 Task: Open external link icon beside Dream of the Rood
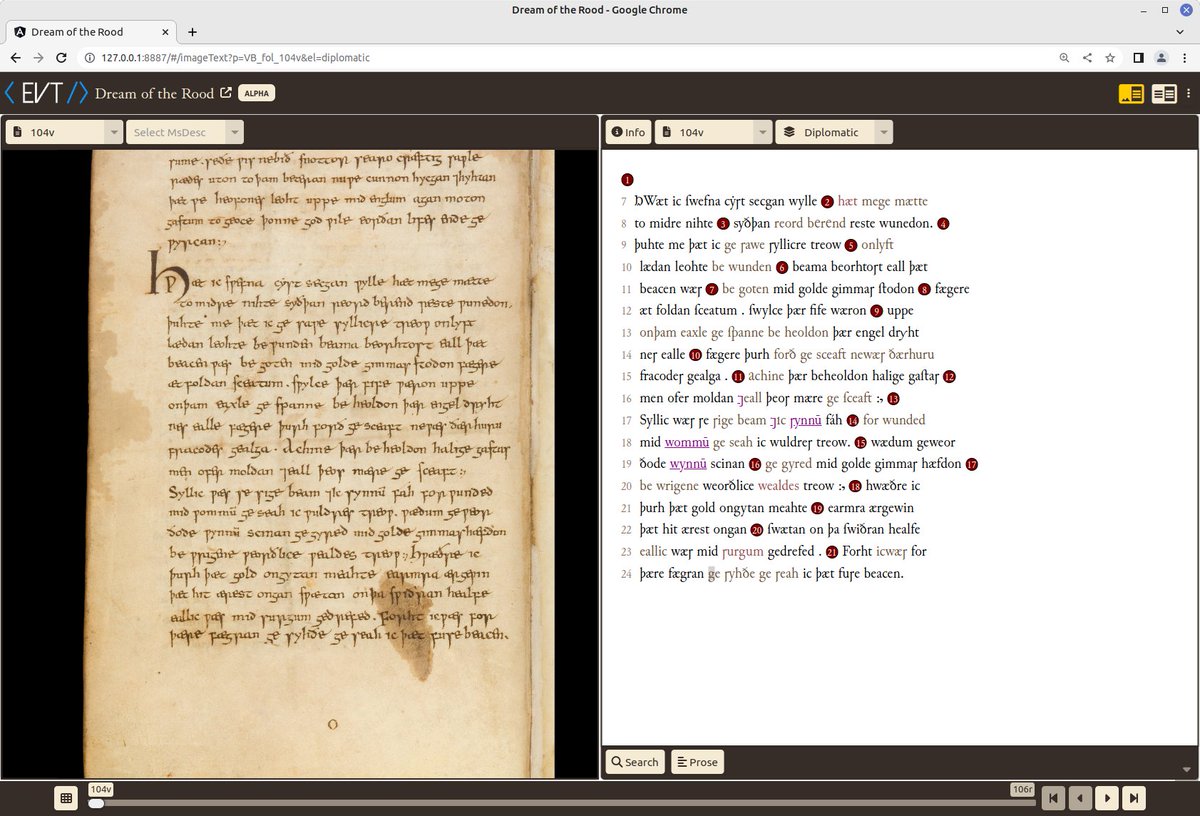coord(226,93)
